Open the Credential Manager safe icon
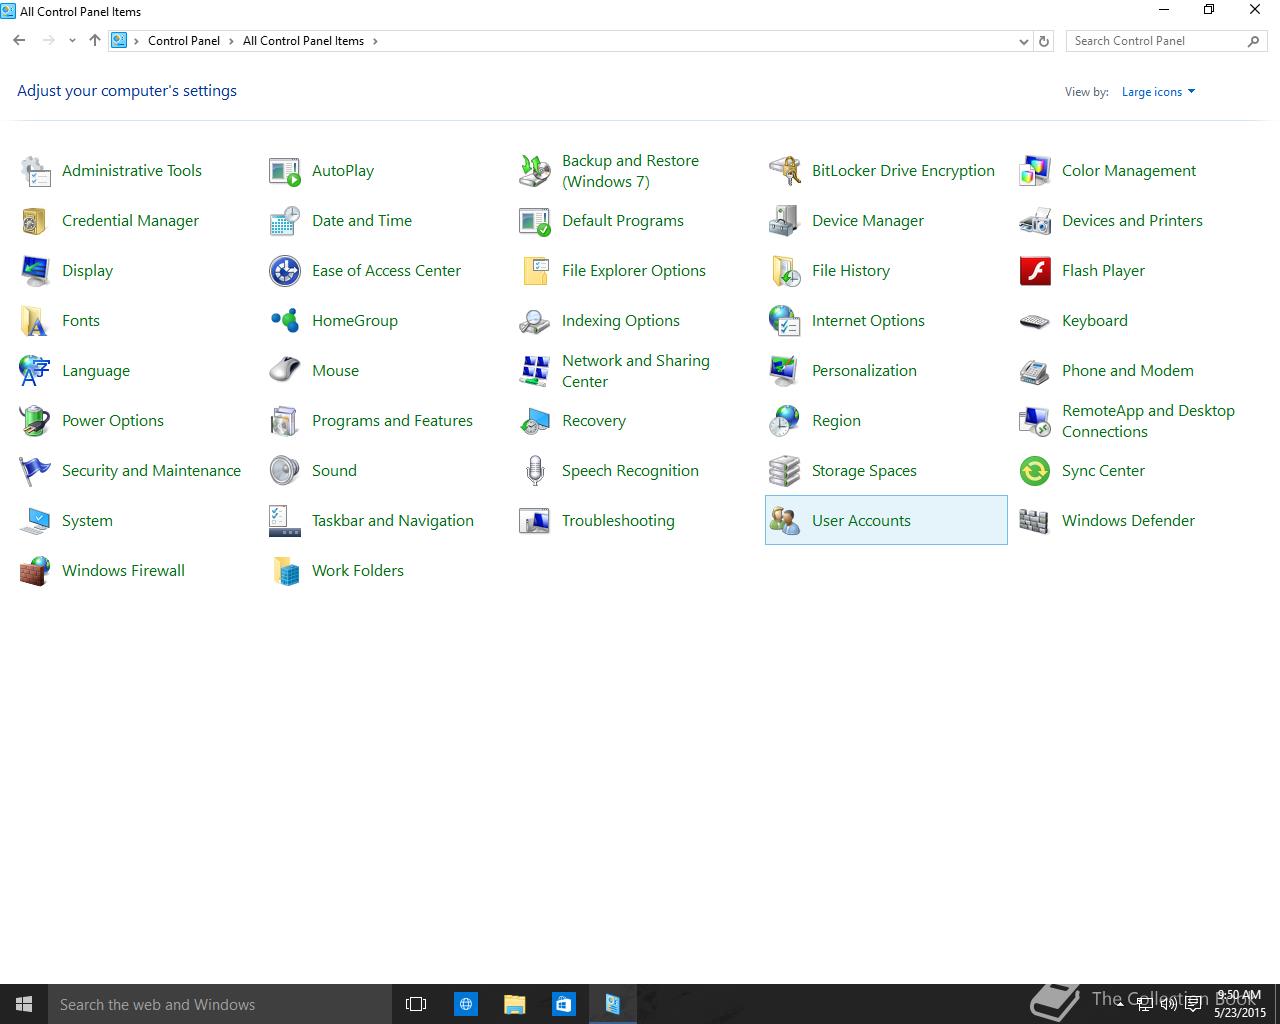The height and width of the screenshot is (1024, 1280). click(35, 221)
